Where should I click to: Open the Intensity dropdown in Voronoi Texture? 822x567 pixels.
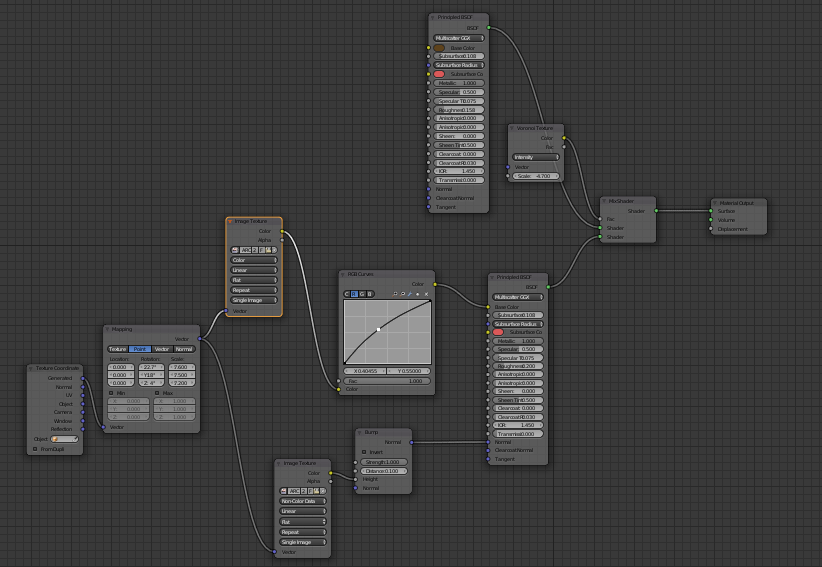[535, 157]
